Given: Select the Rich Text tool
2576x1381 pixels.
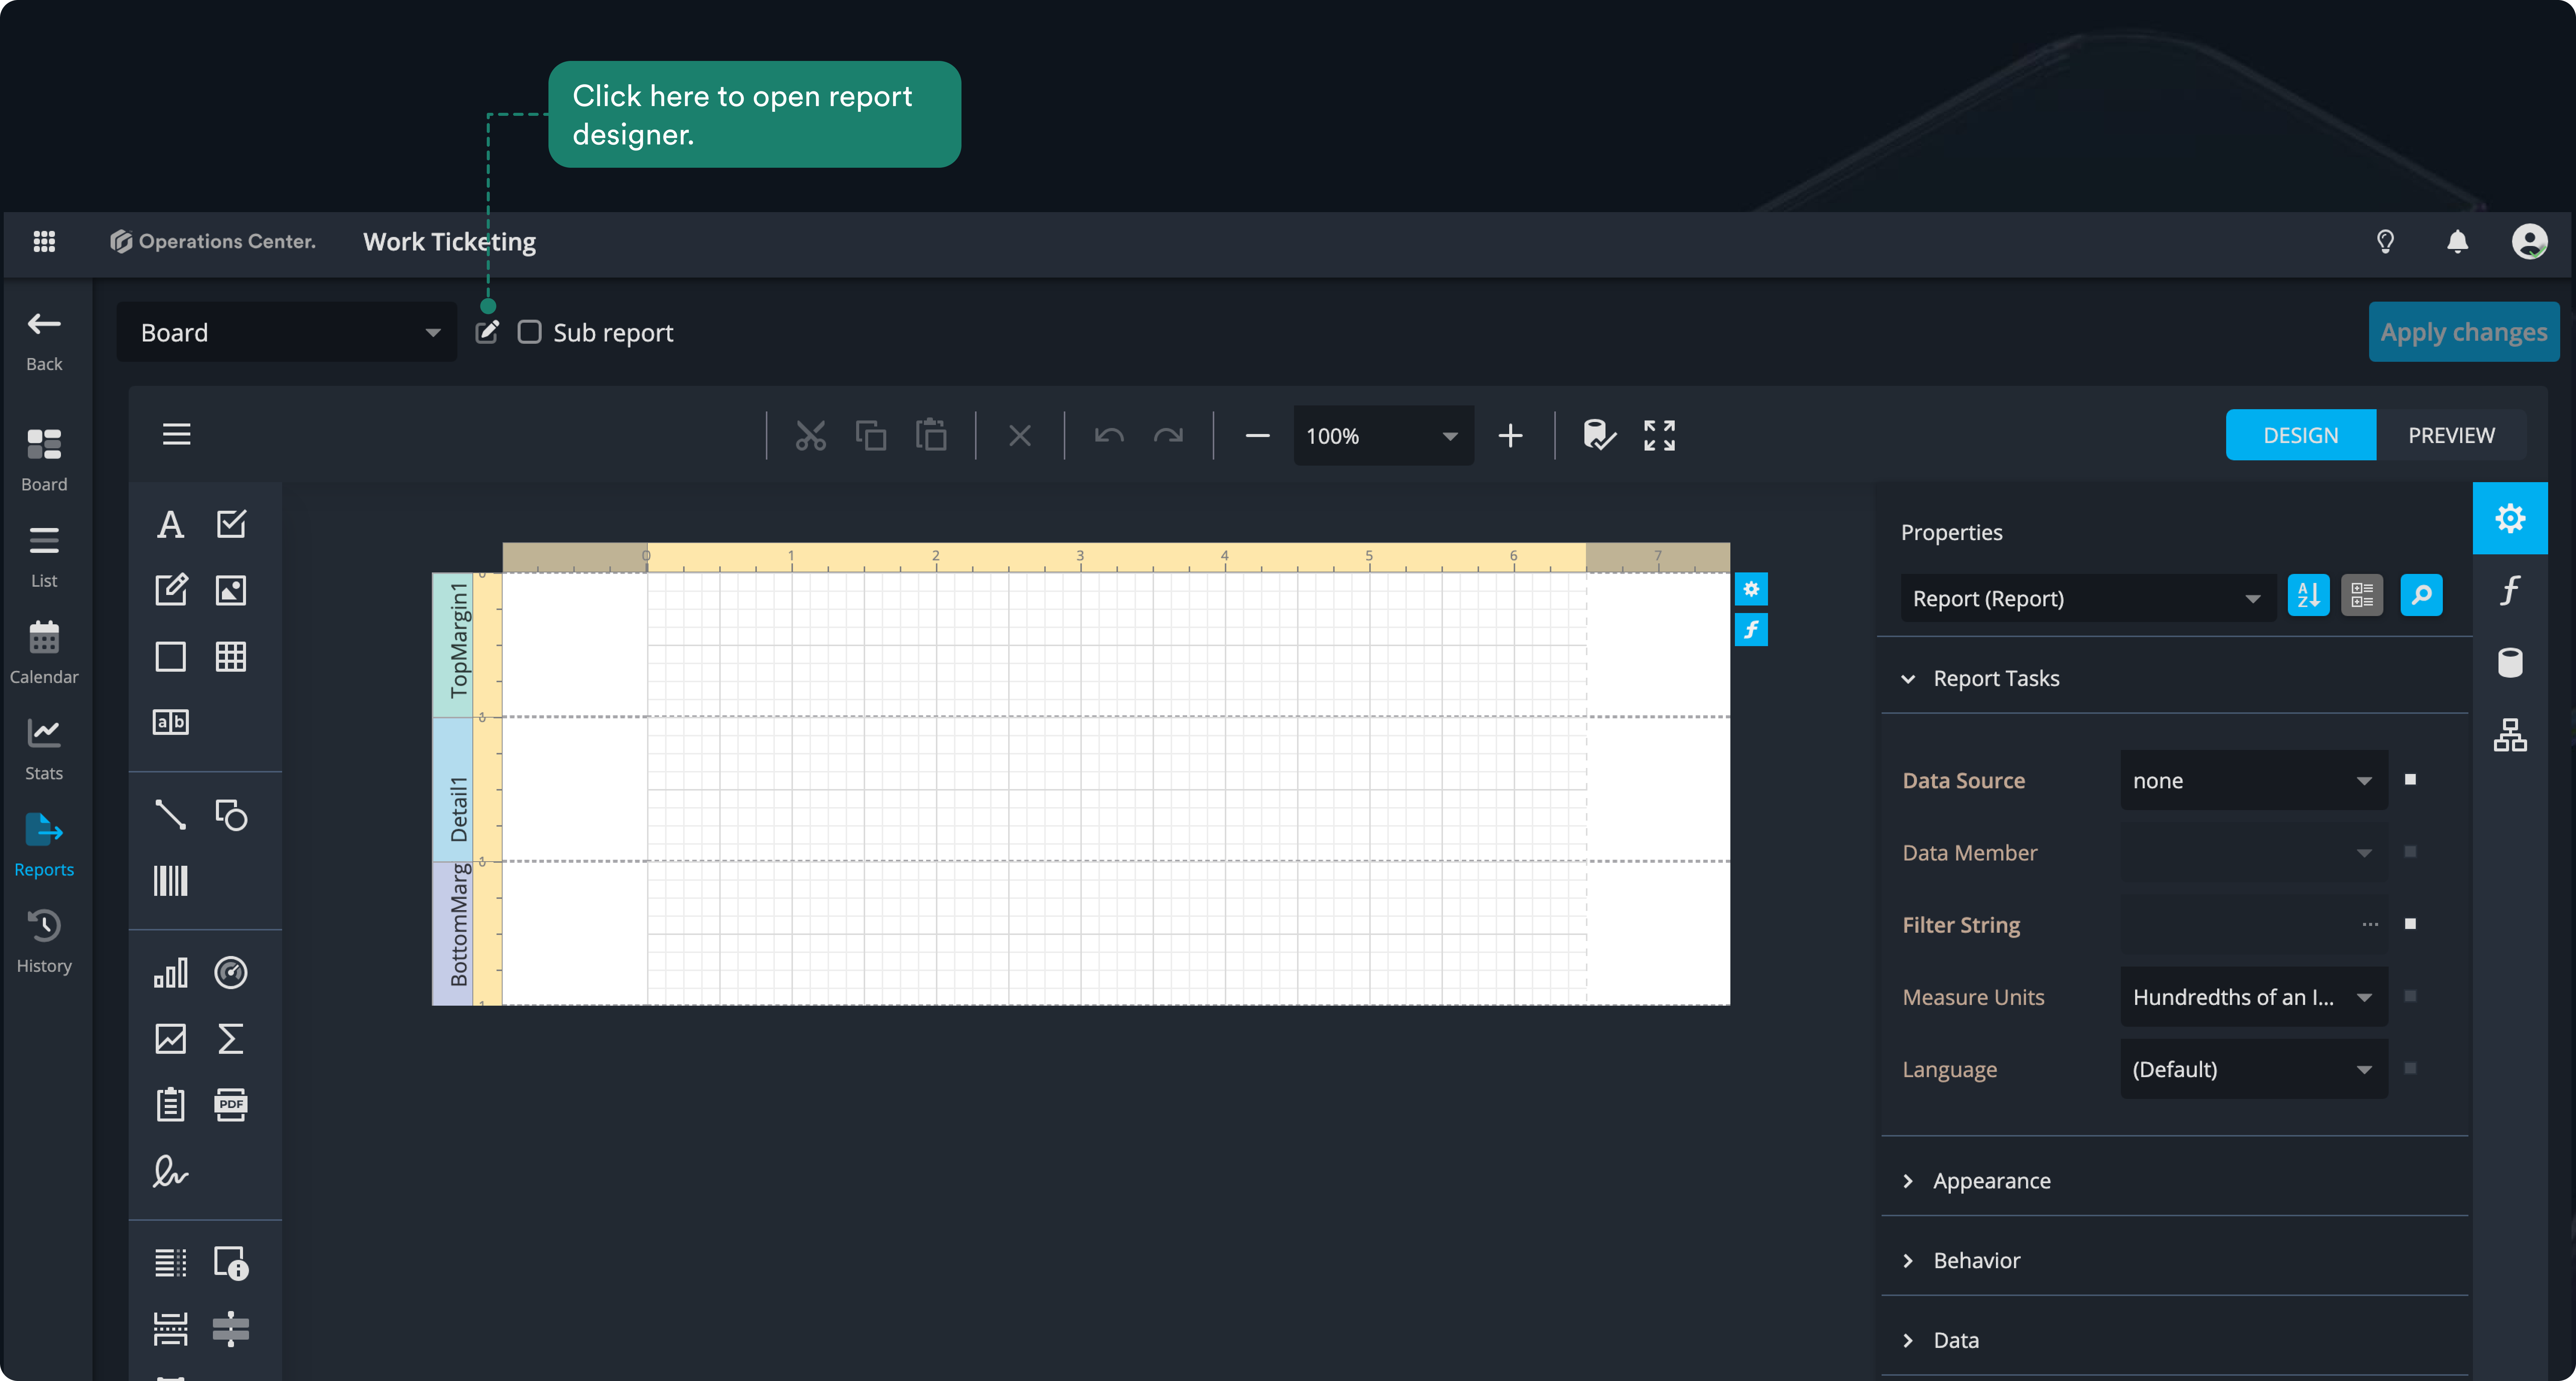Looking at the screenshot, I should (171, 590).
